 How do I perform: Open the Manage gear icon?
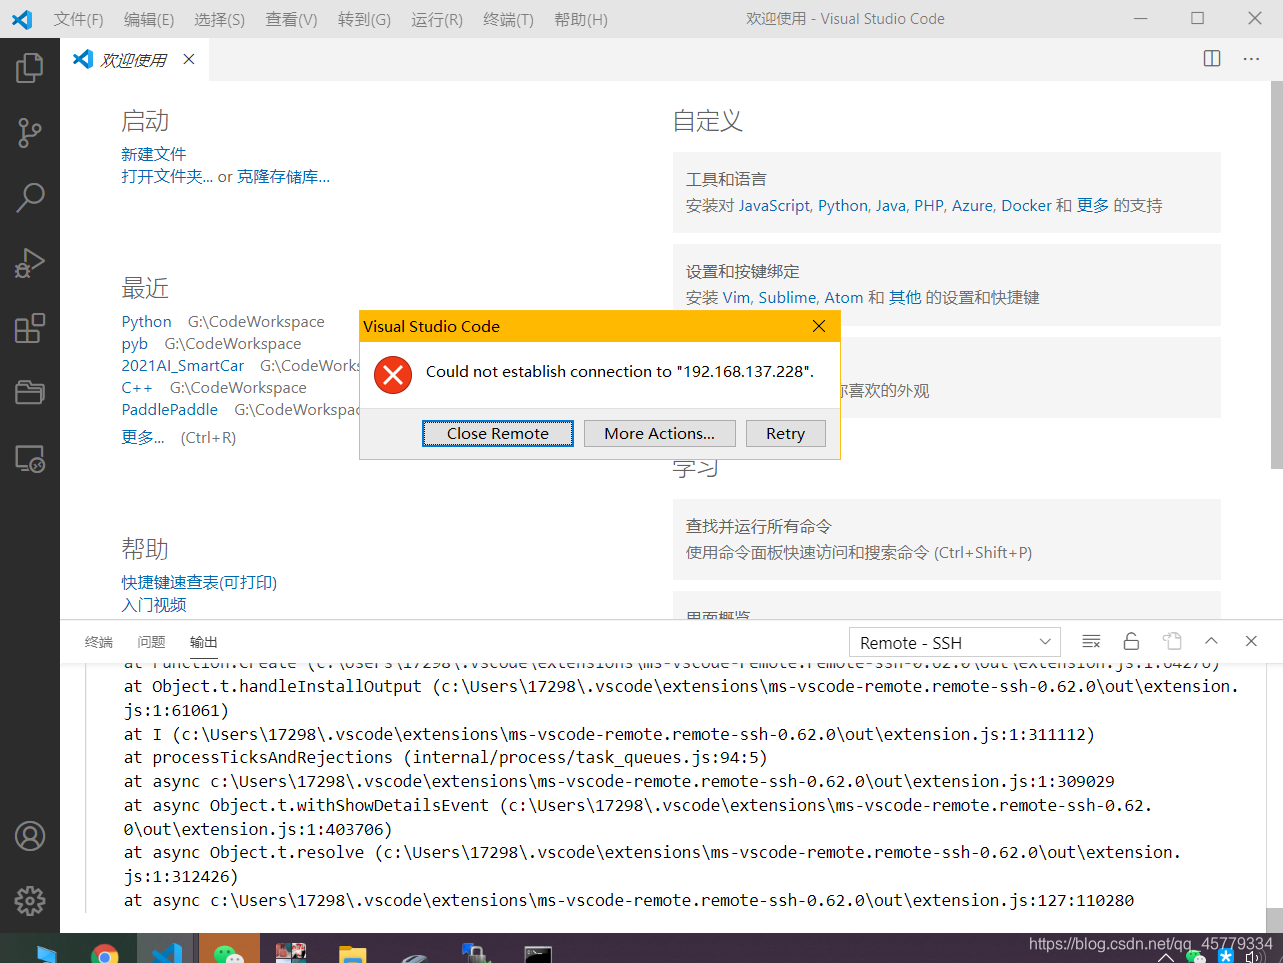30,901
